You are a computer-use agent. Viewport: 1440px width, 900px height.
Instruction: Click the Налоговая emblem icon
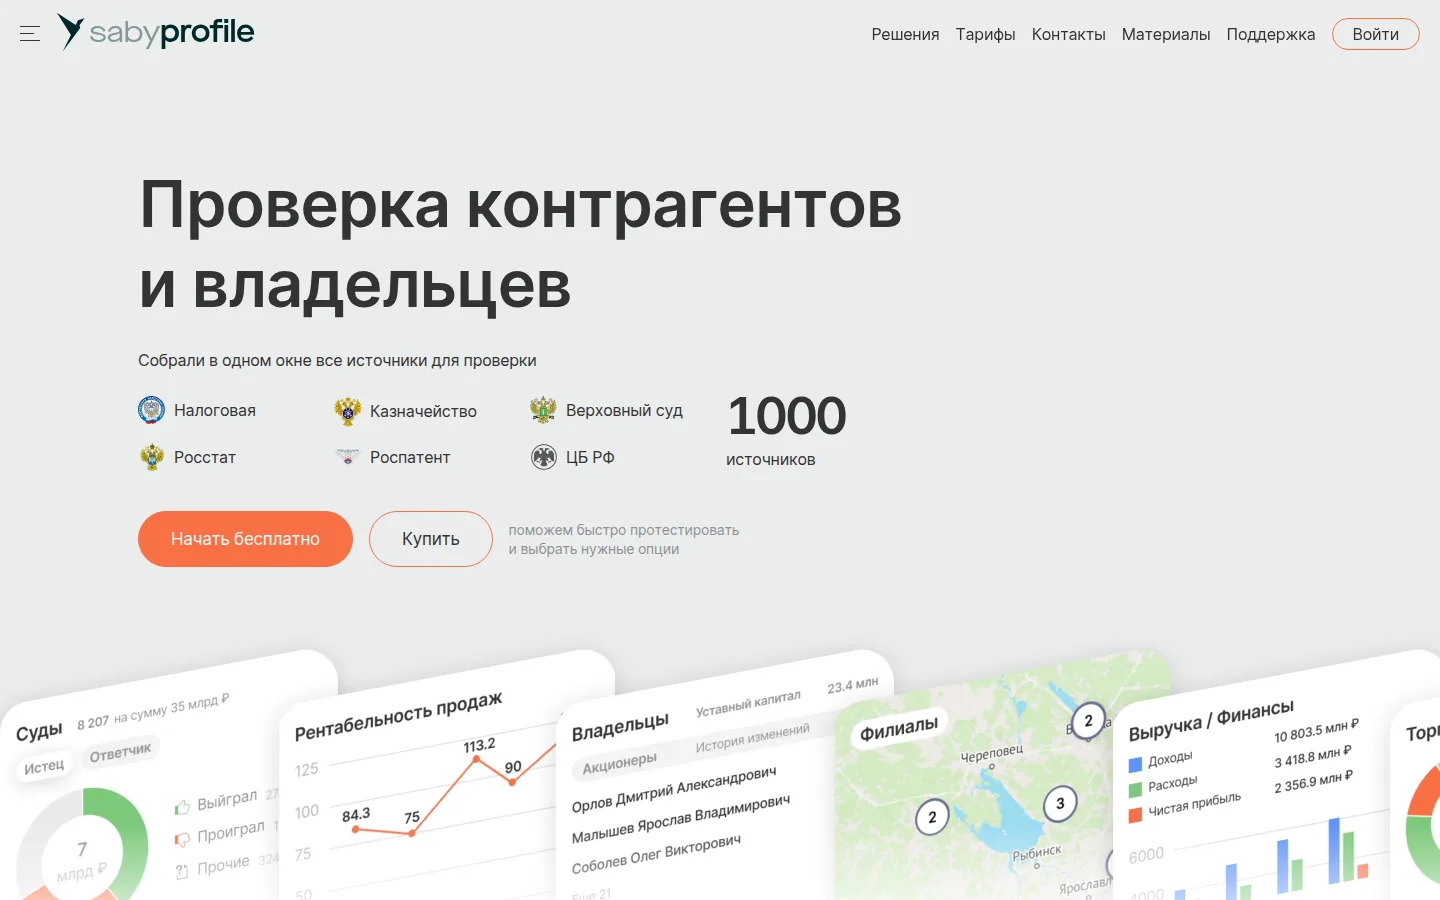[x=151, y=410]
